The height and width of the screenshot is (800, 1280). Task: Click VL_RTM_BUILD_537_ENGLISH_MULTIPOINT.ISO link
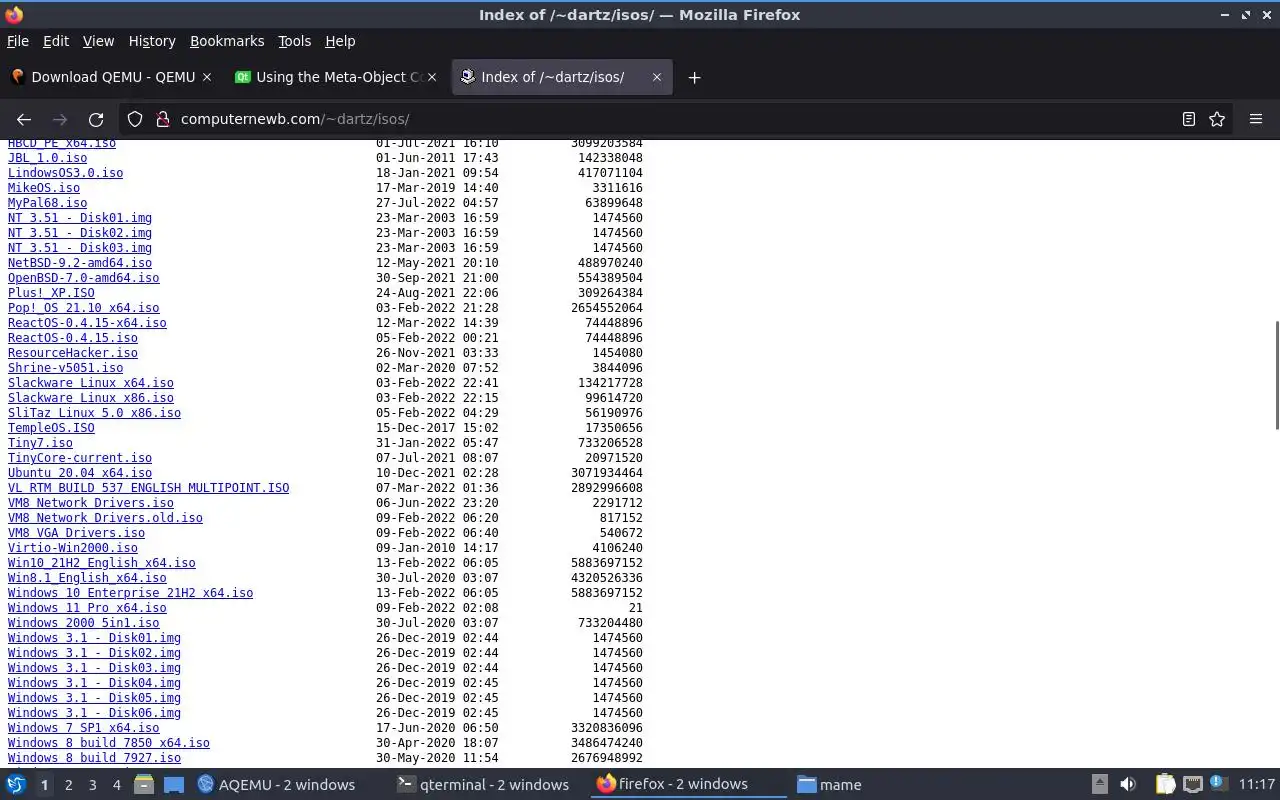tap(148, 488)
